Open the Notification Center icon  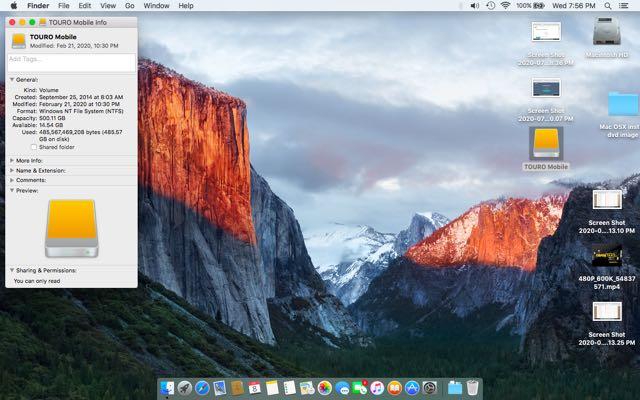coord(628,6)
